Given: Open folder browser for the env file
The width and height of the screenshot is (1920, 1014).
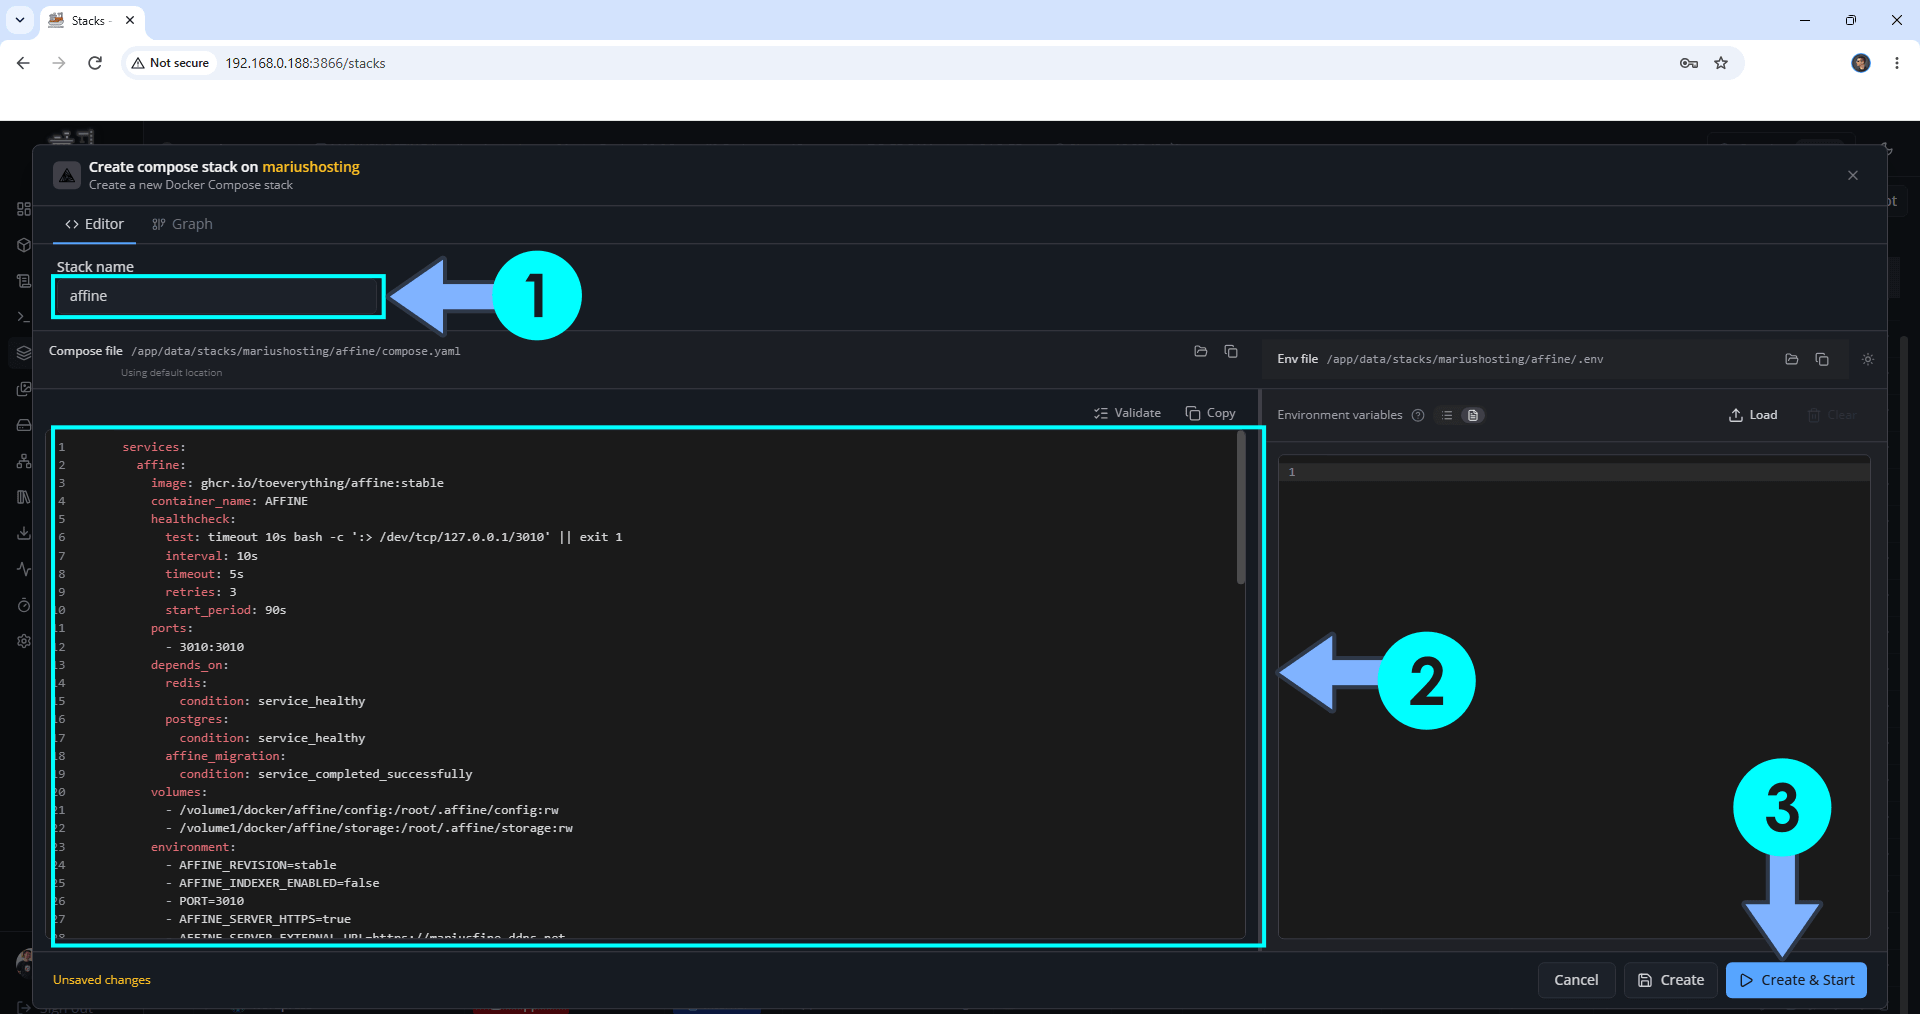Looking at the screenshot, I should 1792,359.
